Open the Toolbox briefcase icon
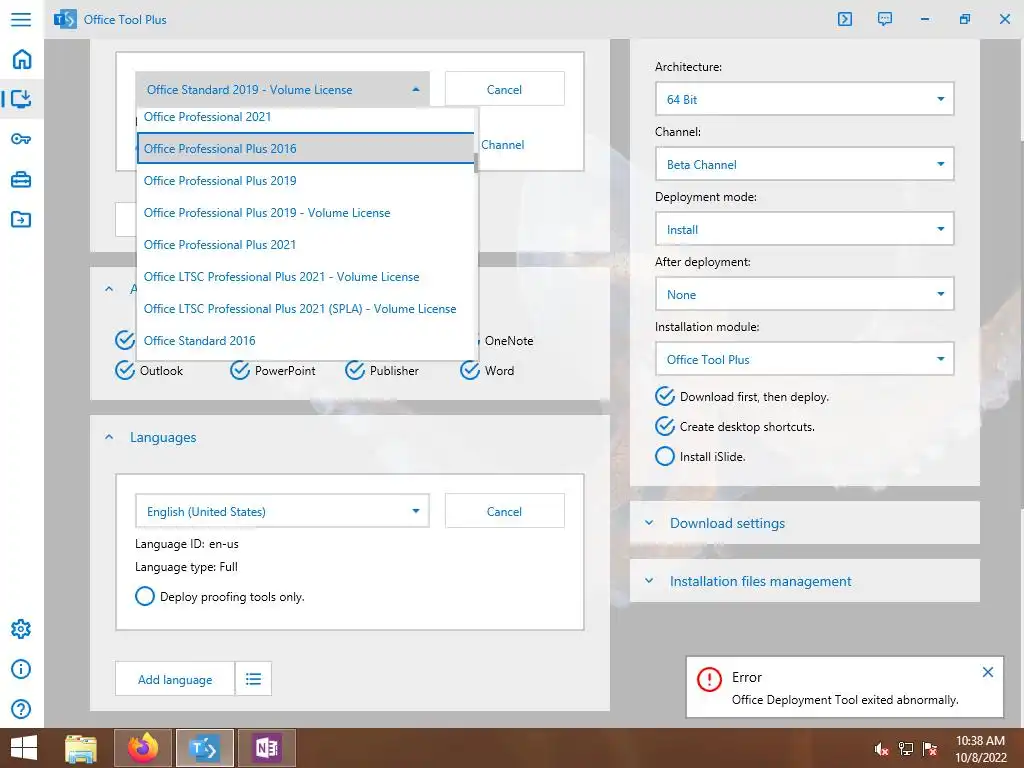Screen dimensions: 1024x768 pyautogui.click(x=21, y=179)
